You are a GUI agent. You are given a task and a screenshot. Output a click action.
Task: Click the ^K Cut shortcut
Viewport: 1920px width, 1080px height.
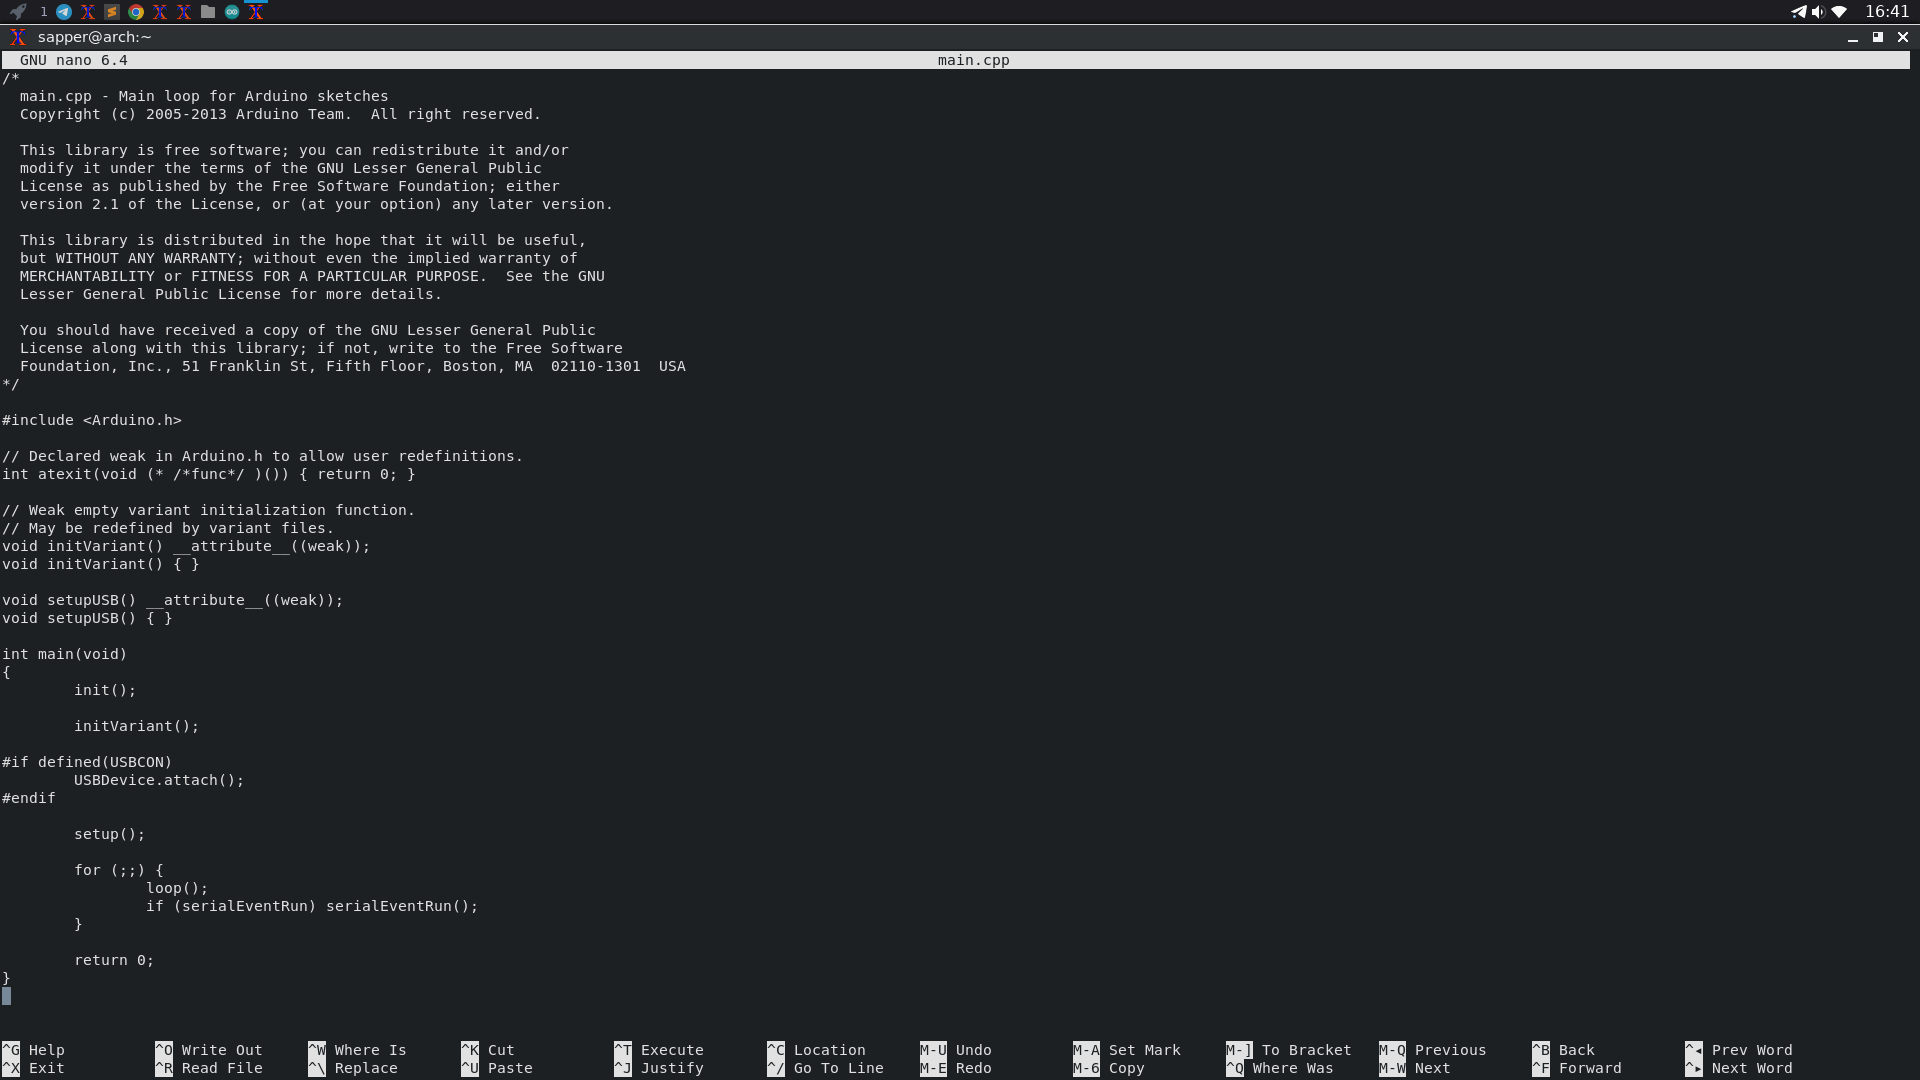click(x=488, y=1050)
